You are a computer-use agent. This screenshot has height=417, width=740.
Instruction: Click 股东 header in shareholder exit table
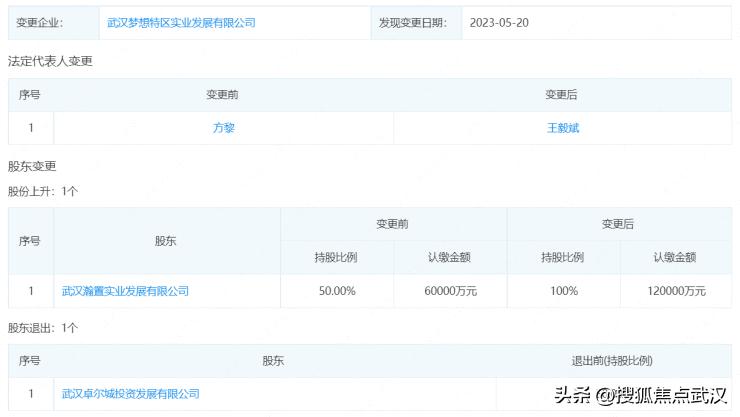coord(273,361)
